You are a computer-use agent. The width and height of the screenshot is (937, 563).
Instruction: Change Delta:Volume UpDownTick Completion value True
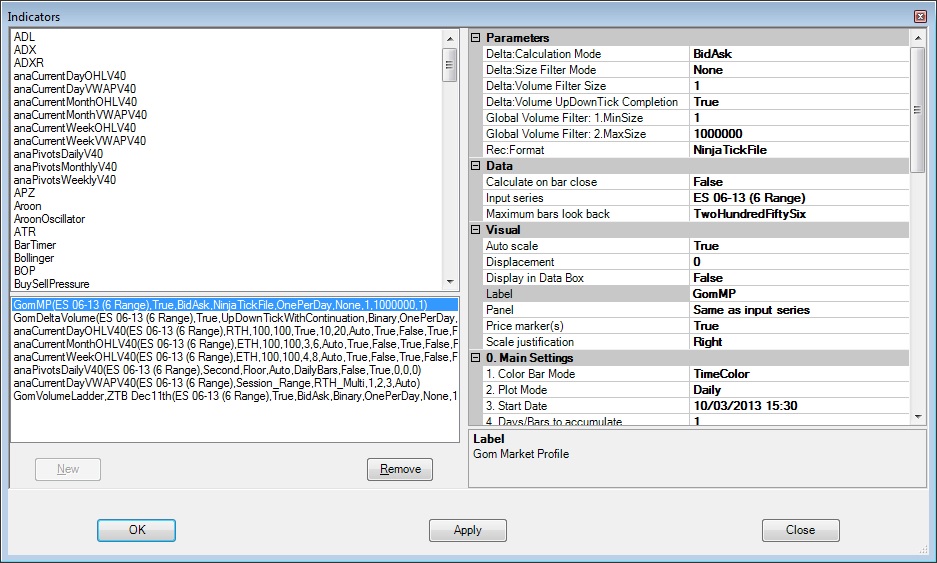pyautogui.click(x=799, y=102)
